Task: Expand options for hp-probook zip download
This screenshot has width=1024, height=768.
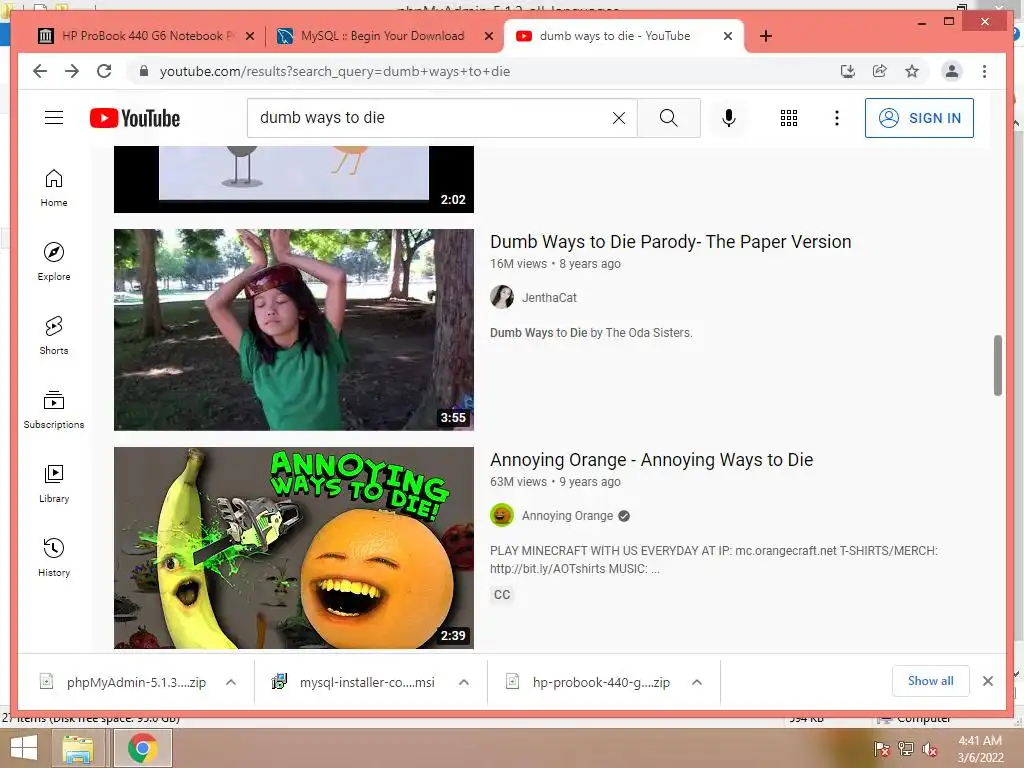Action: pyautogui.click(x=697, y=682)
